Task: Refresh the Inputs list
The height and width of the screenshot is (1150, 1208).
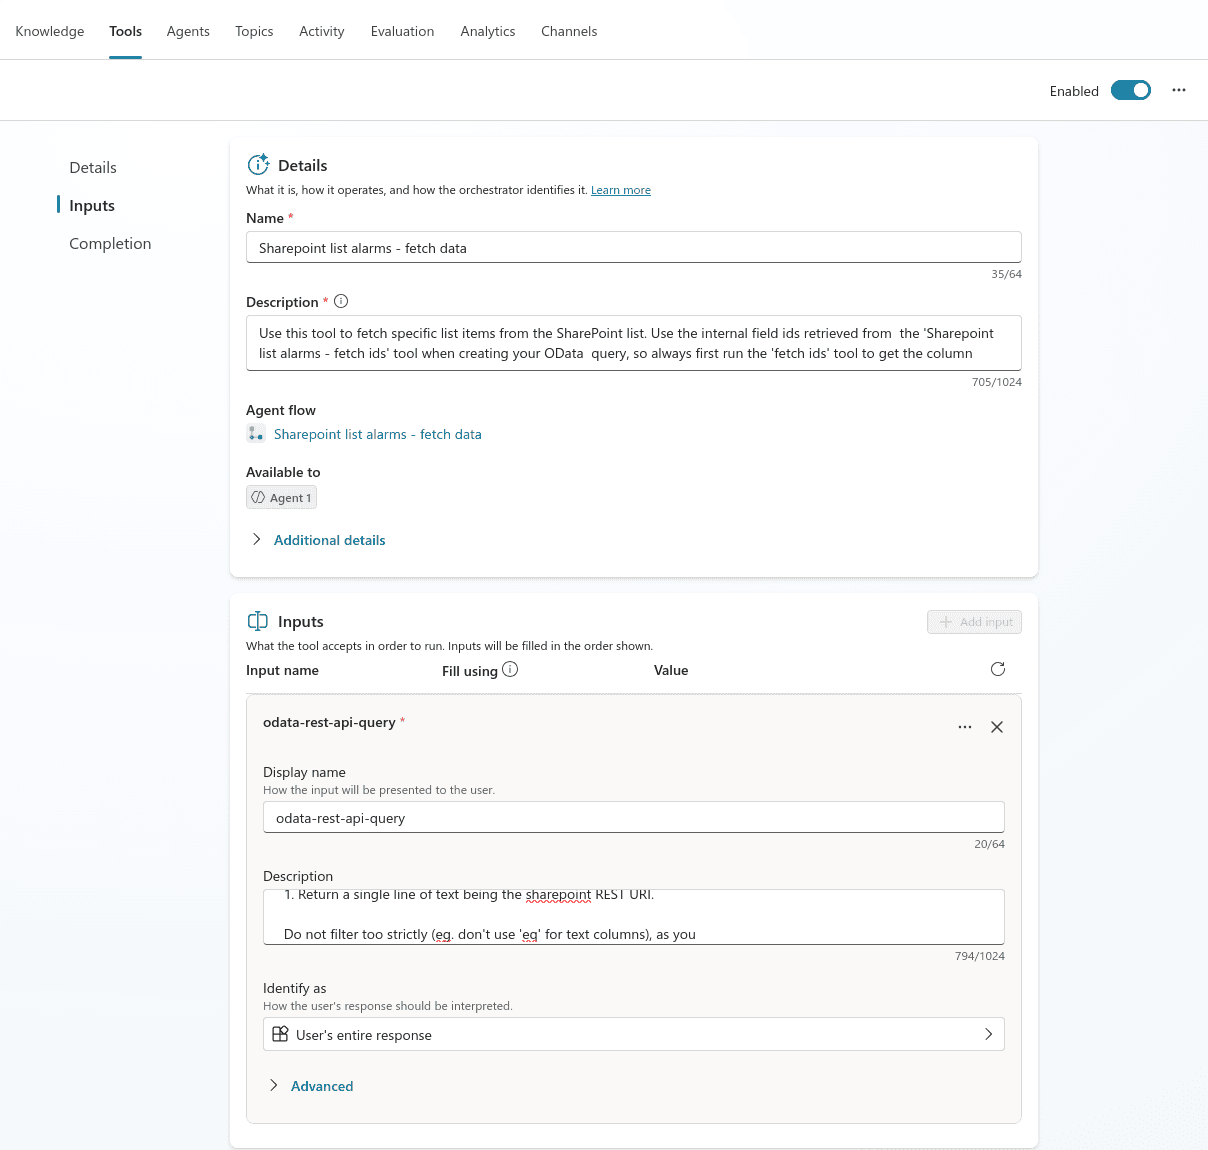Action: [x=997, y=669]
